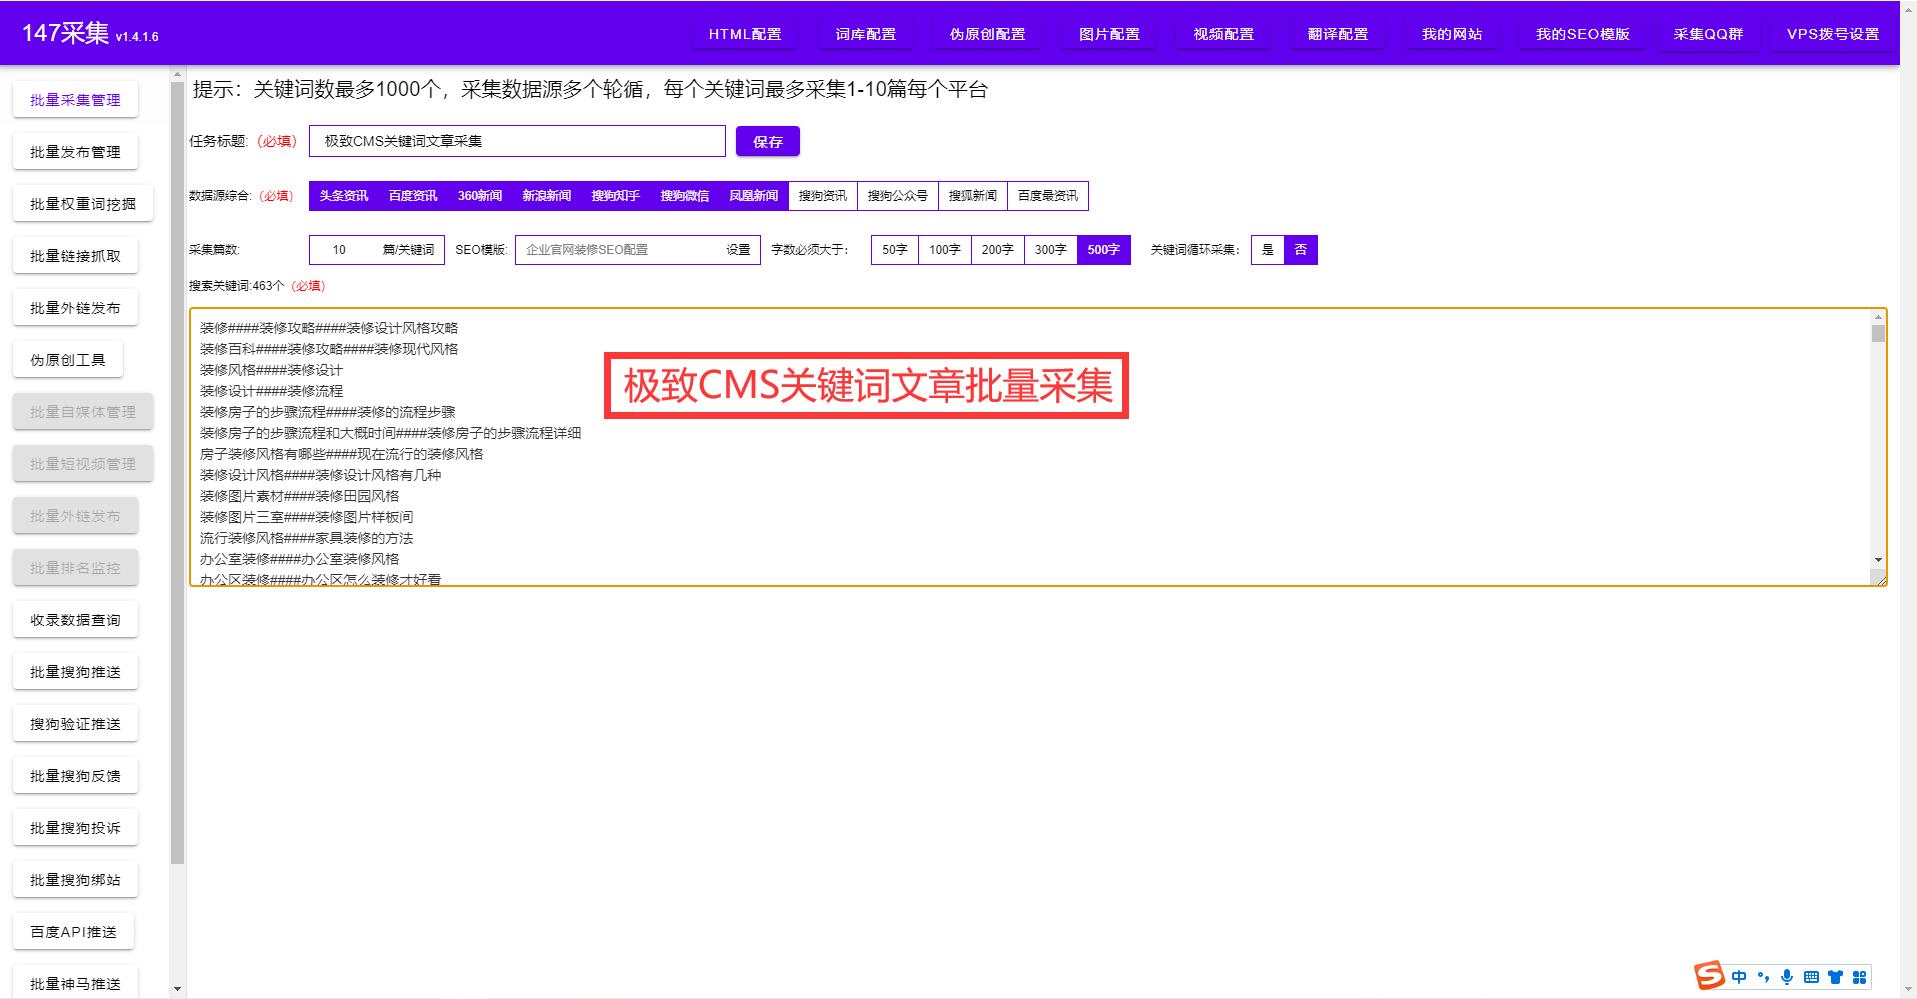Image resolution: width=1917 pixels, height=999 pixels.
Task: Select 300字 minimum word count
Action: tap(1051, 250)
